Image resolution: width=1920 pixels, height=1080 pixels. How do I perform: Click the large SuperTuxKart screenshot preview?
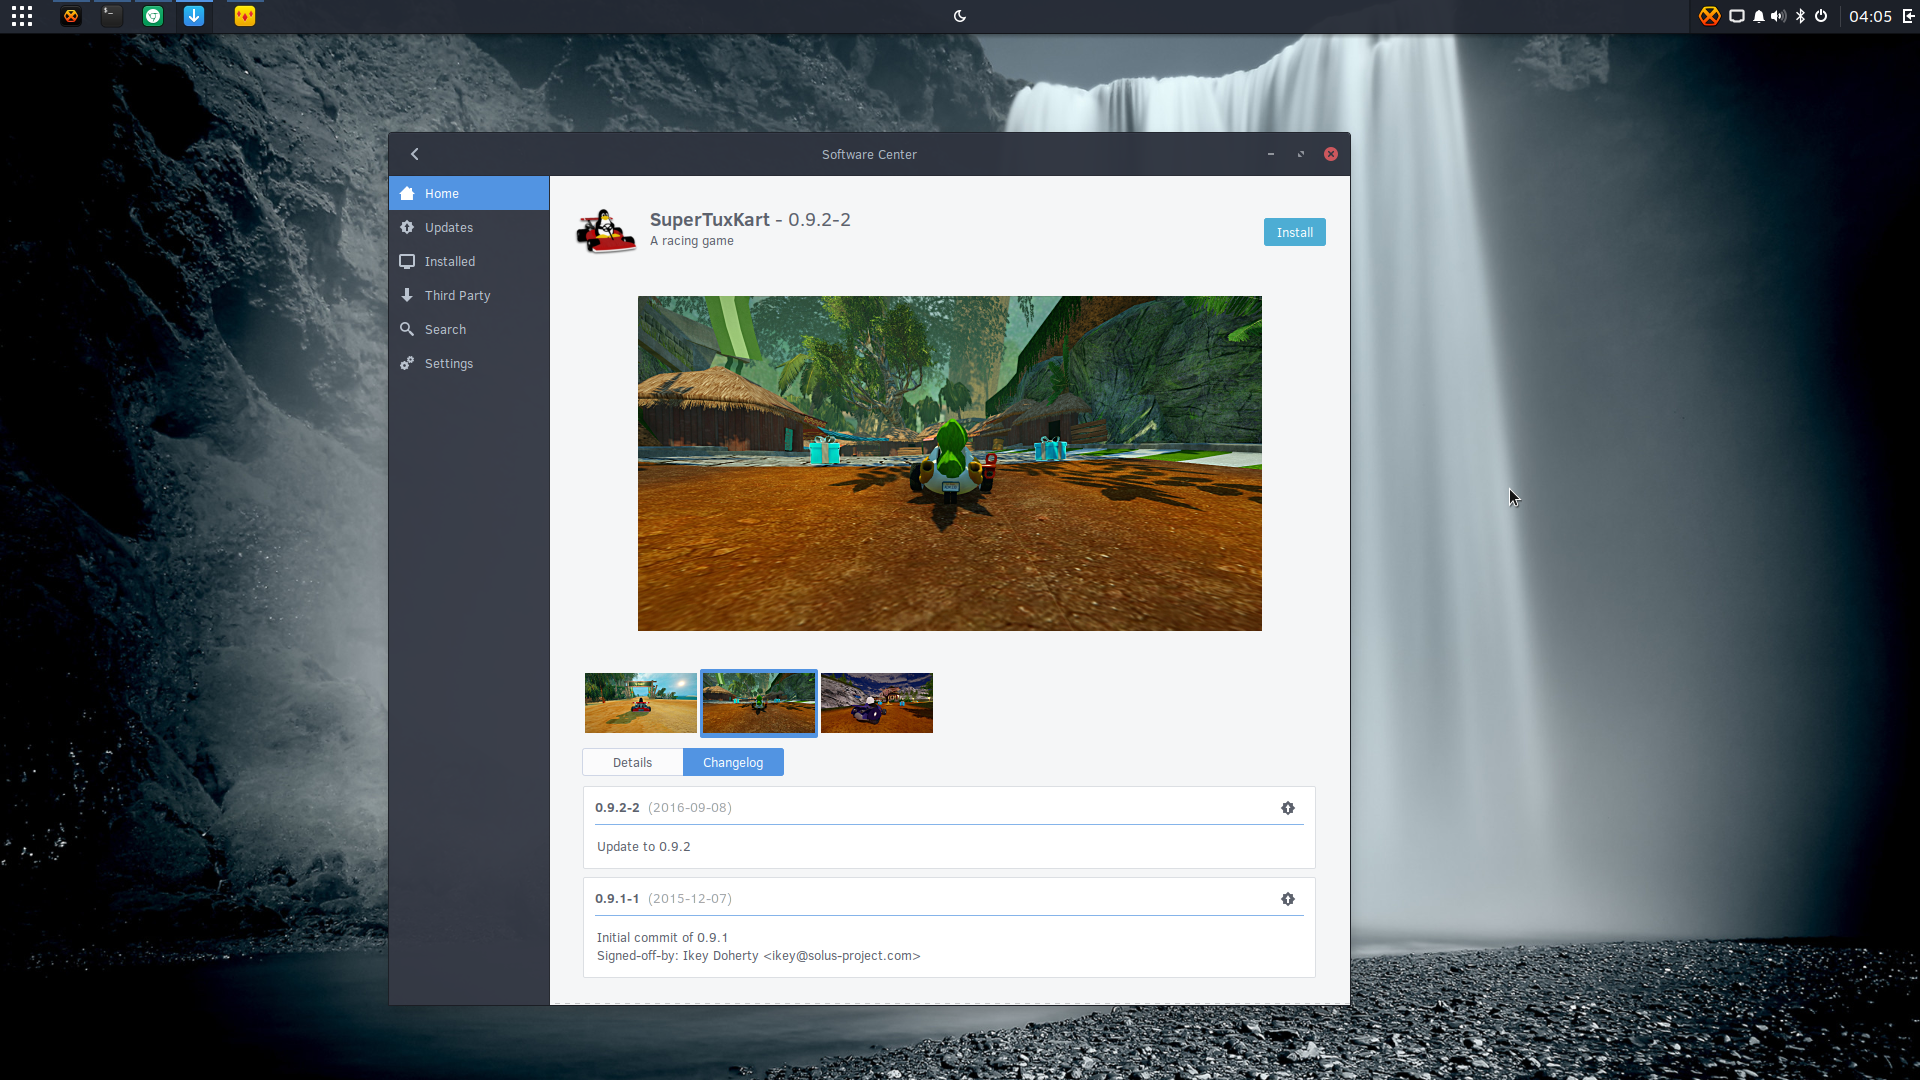click(x=950, y=463)
